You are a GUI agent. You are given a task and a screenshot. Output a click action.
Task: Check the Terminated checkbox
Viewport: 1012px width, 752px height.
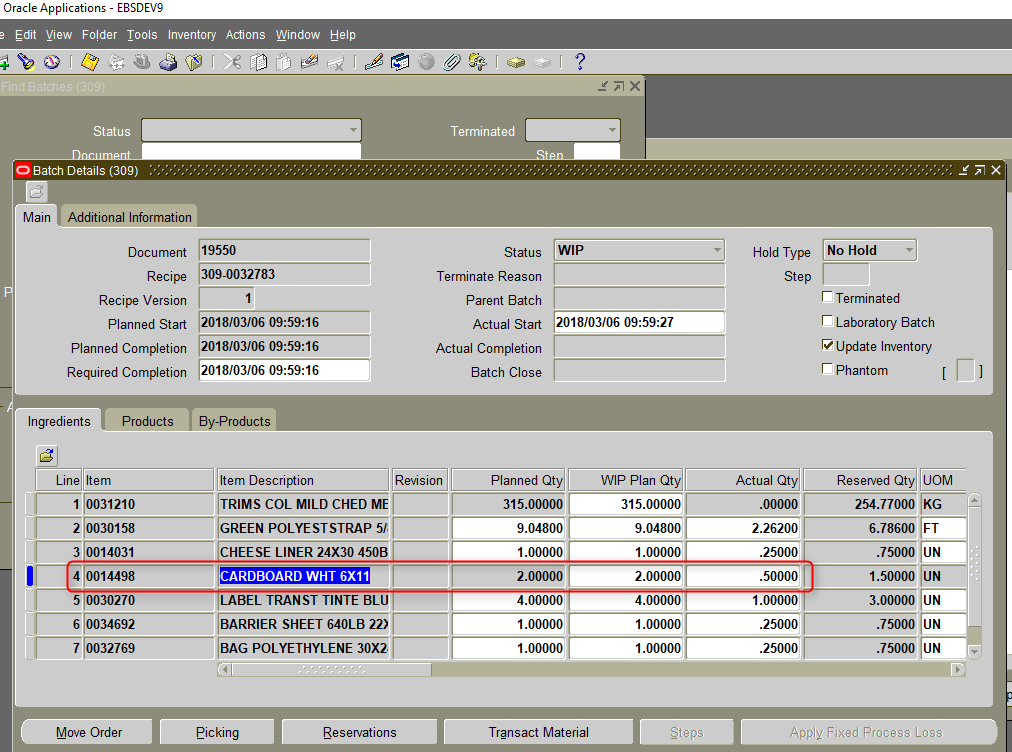(828, 298)
